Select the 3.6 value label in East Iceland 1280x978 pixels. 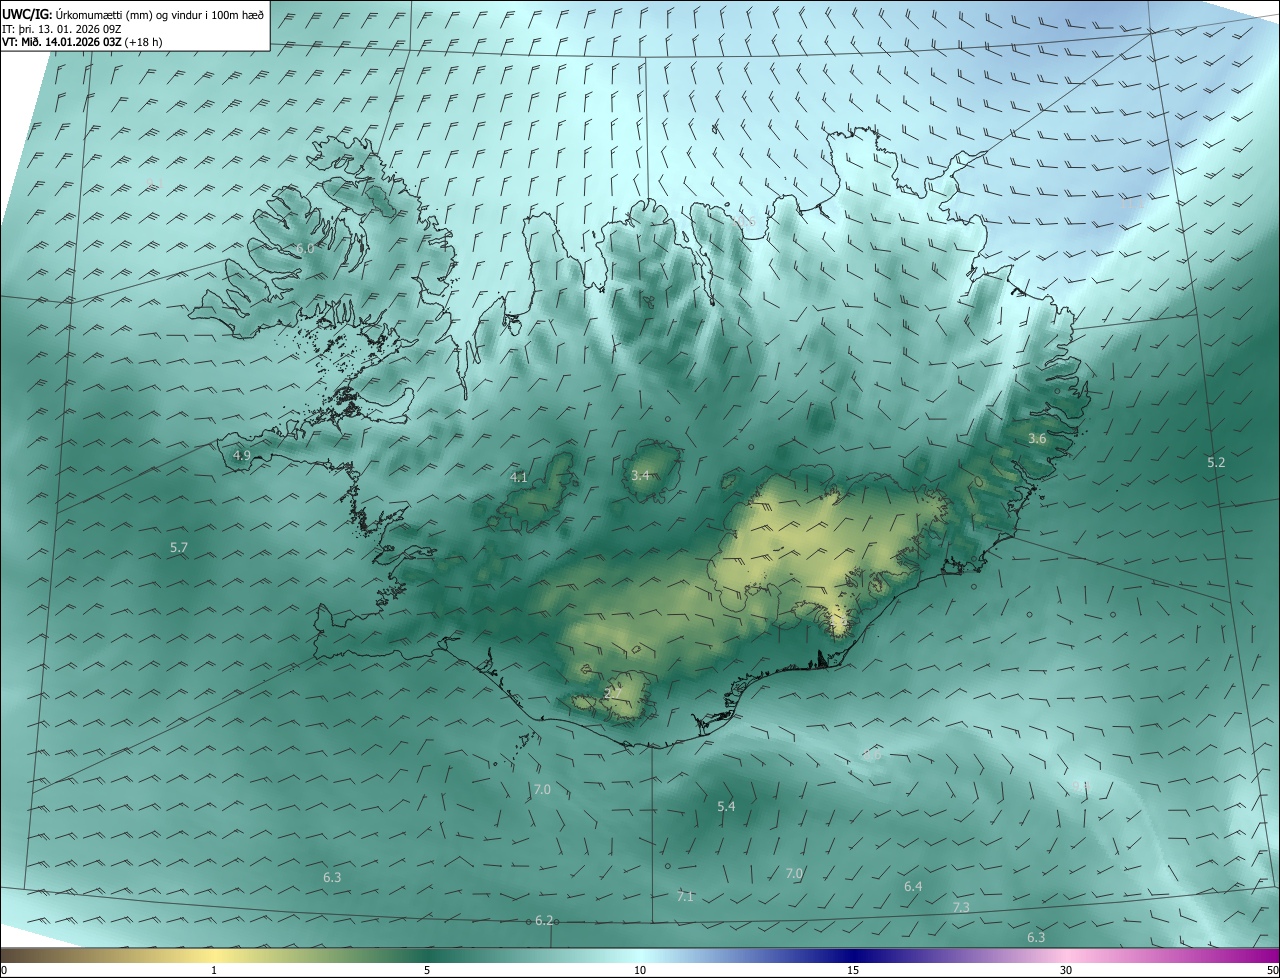coord(1037,438)
